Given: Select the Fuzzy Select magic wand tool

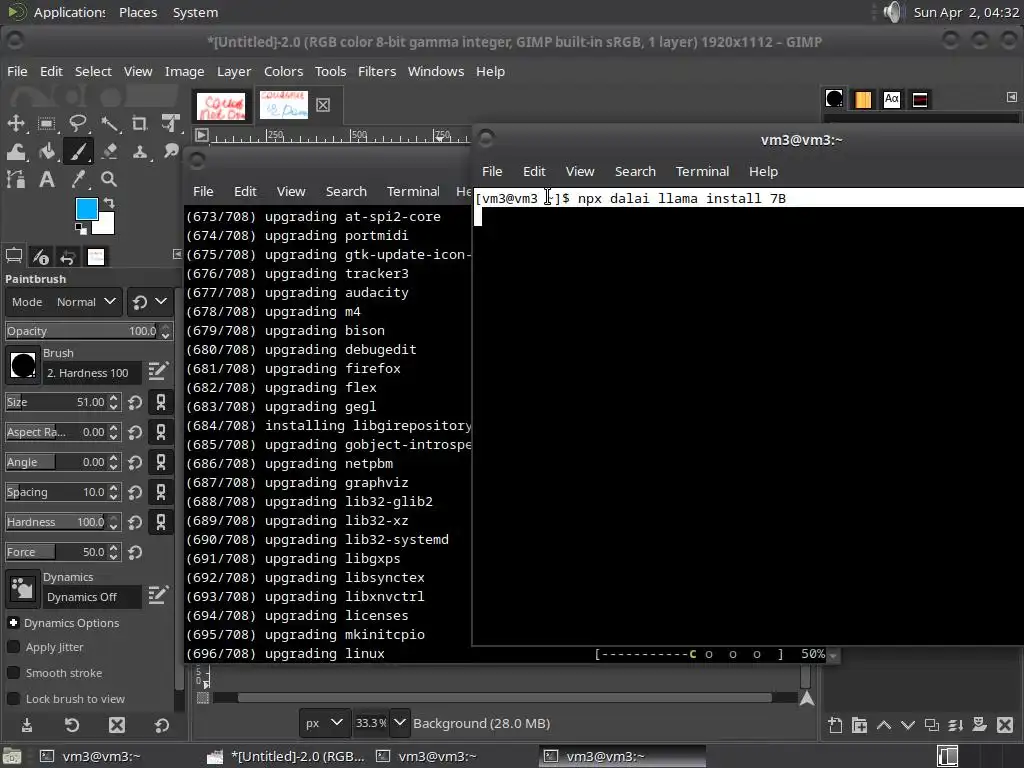Looking at the screenshot, I should point(109,123).
